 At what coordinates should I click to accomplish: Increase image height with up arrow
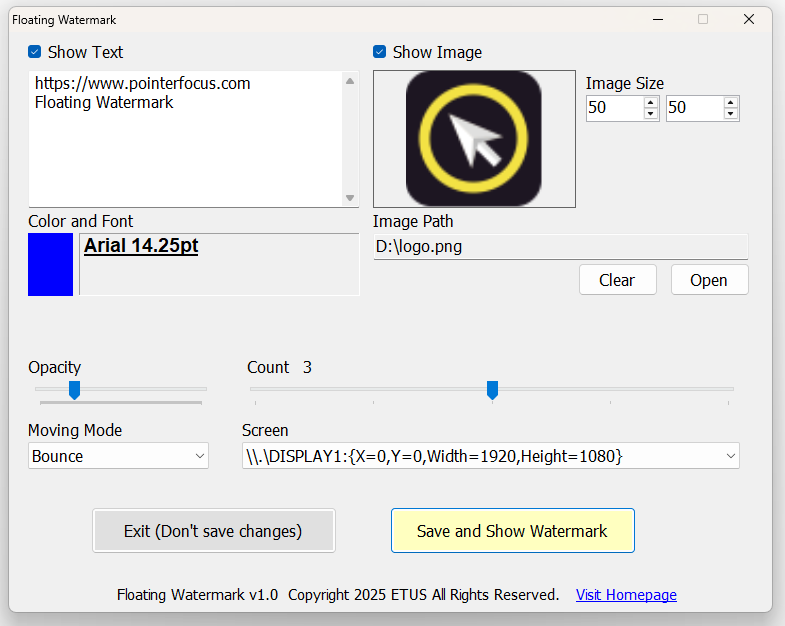coord(731,102)
